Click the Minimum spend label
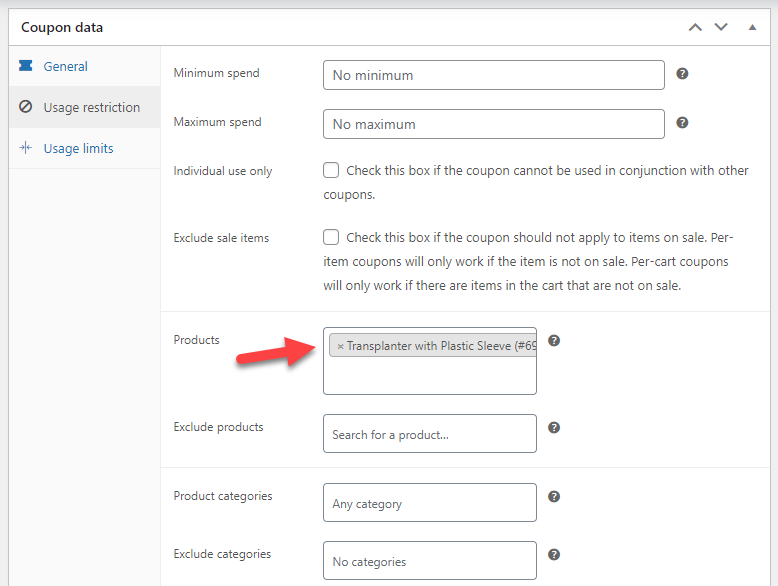This screenshot has height=586, width=778. tap(216, 73)
